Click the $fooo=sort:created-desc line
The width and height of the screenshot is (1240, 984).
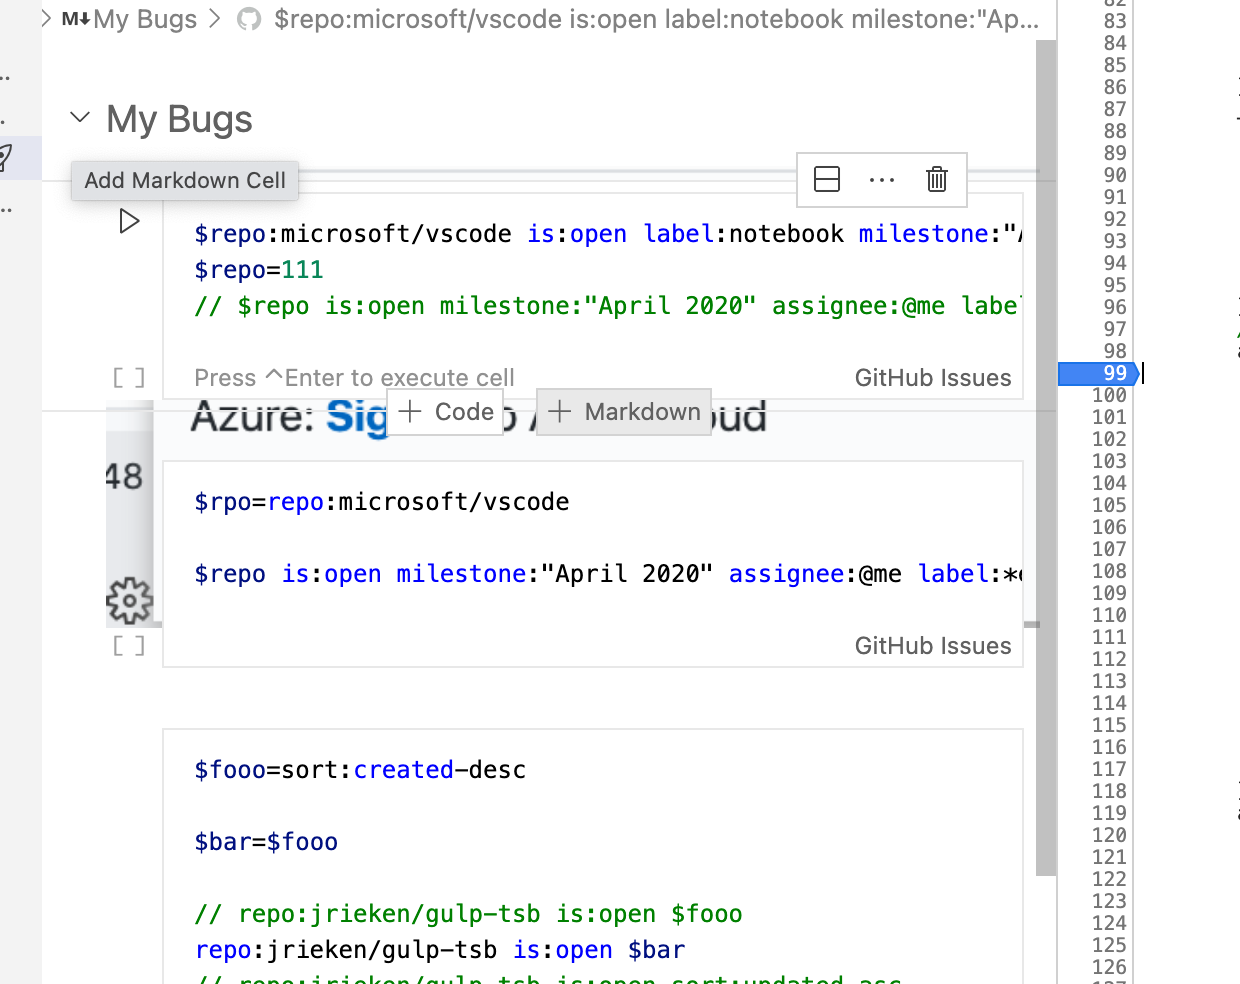click(x=360, y=770)
